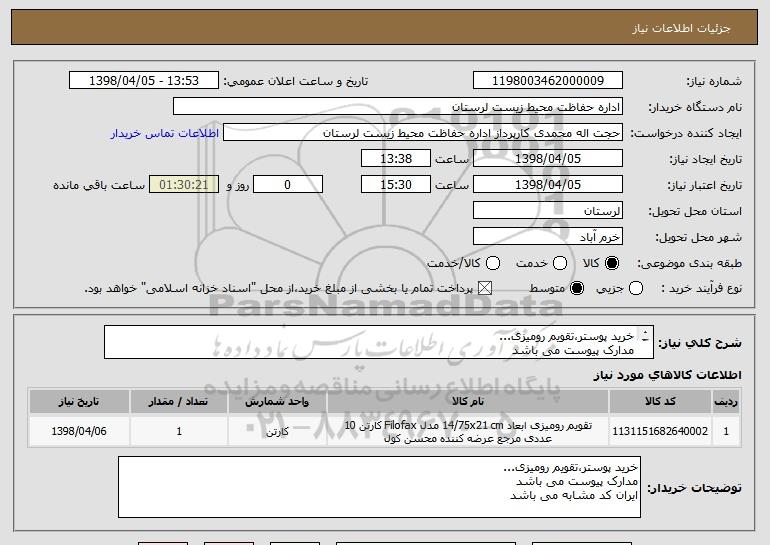Screen dimensions: 770x545
Task: Click the creation time field 13:38
Action: [396, 159]
